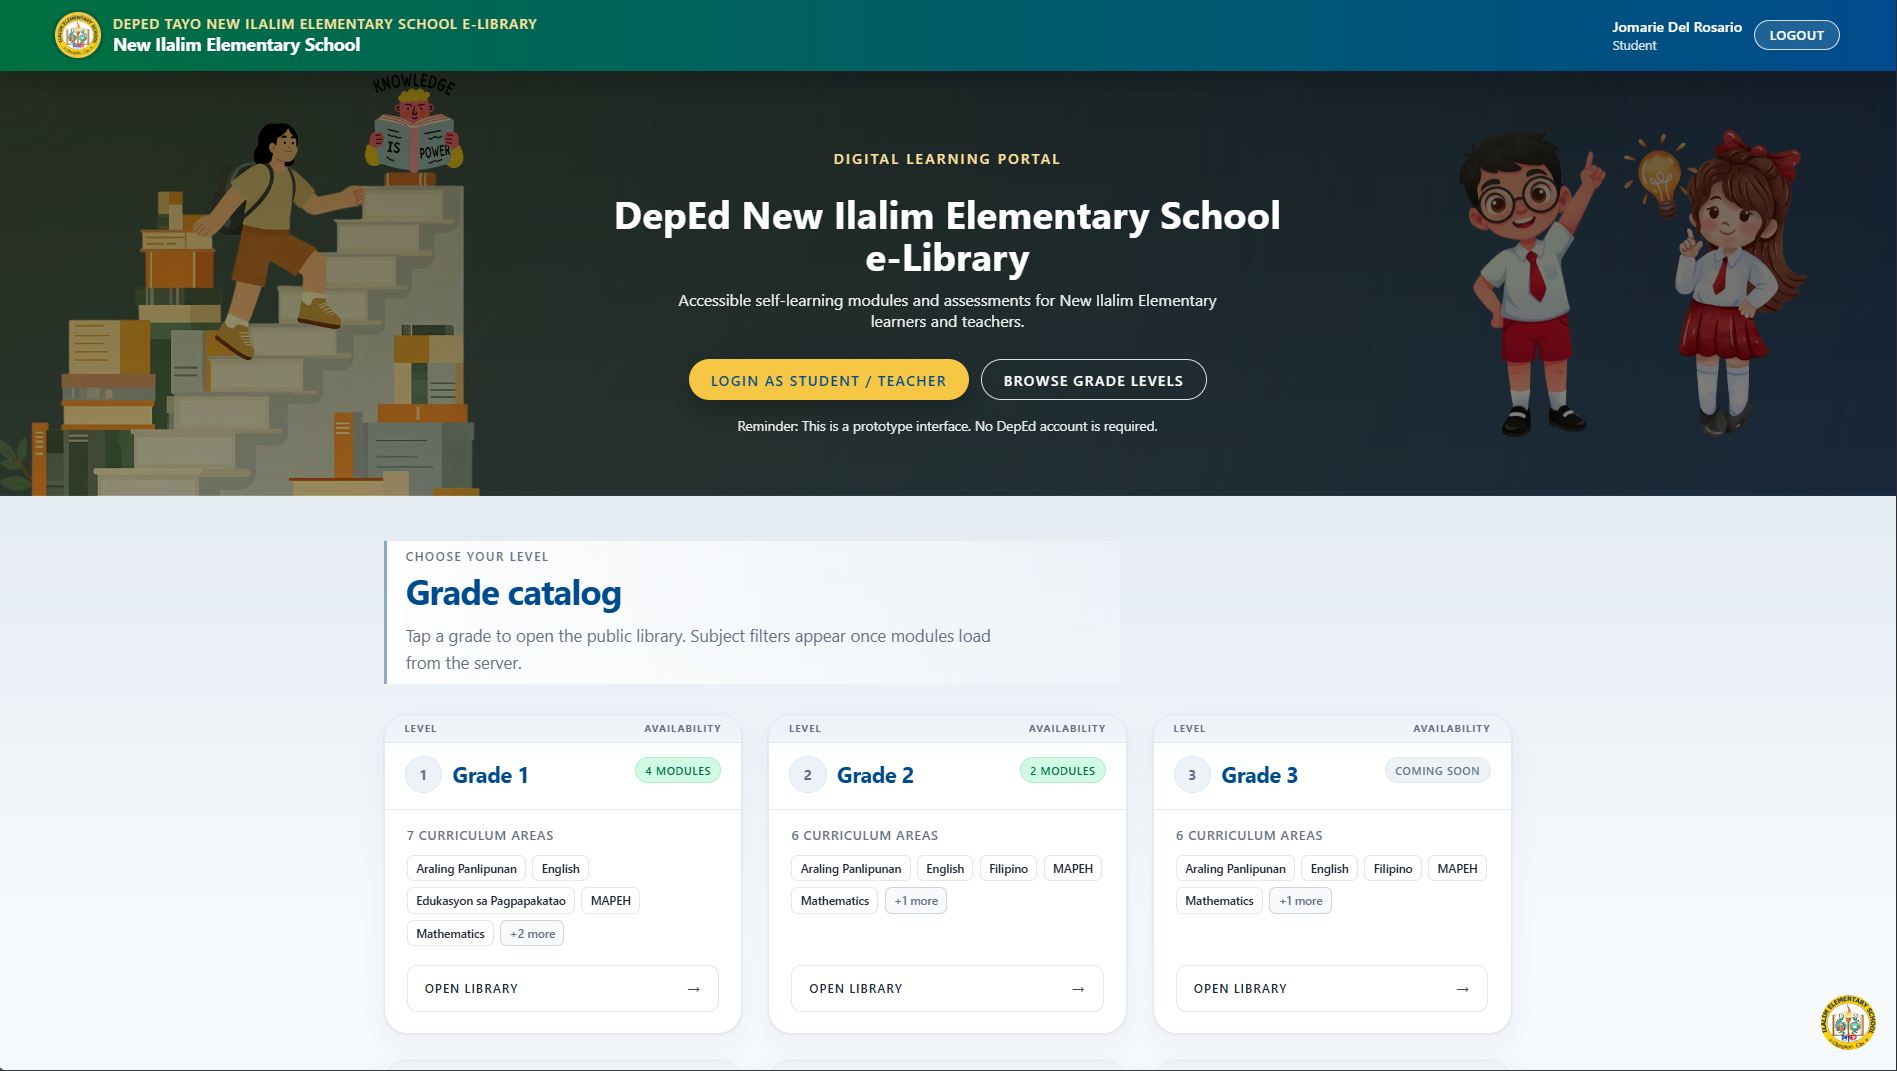Click 'Grade catalog' heading
Image resolution: width=1897 pixels, height=1071 pixels.
coord(513,593)
